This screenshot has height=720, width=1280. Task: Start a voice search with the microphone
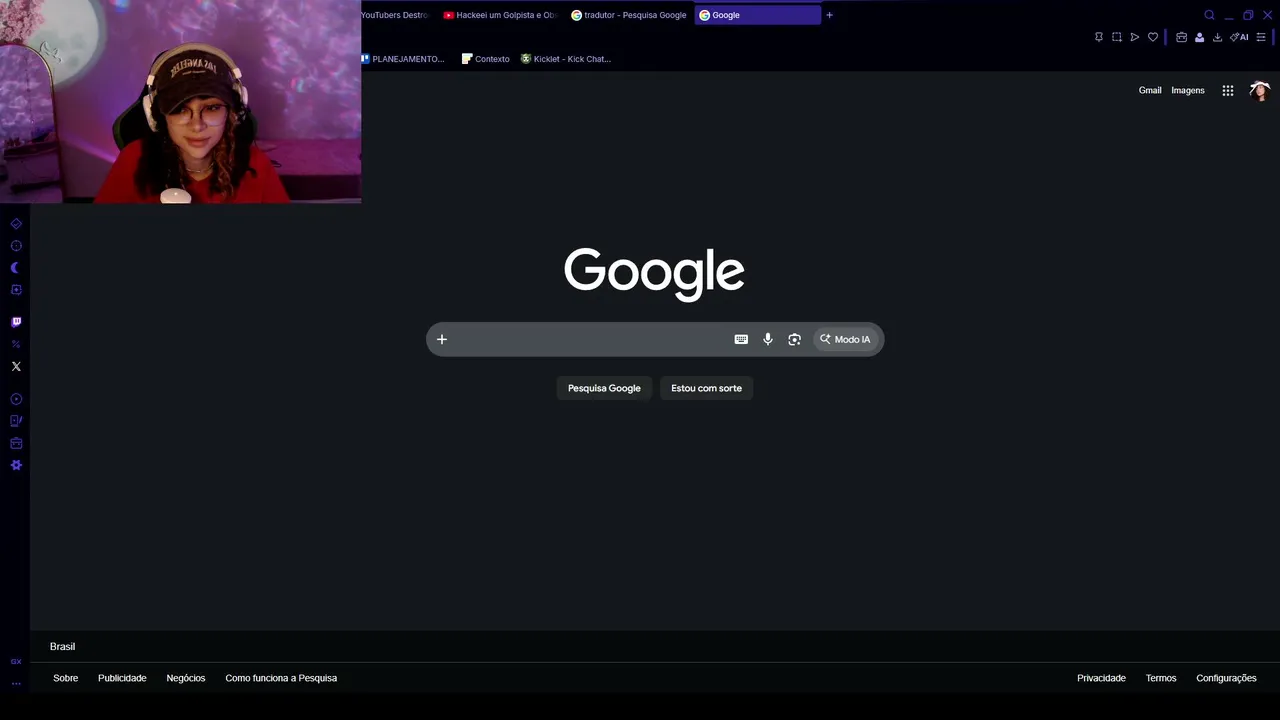[x=768, y=339]
